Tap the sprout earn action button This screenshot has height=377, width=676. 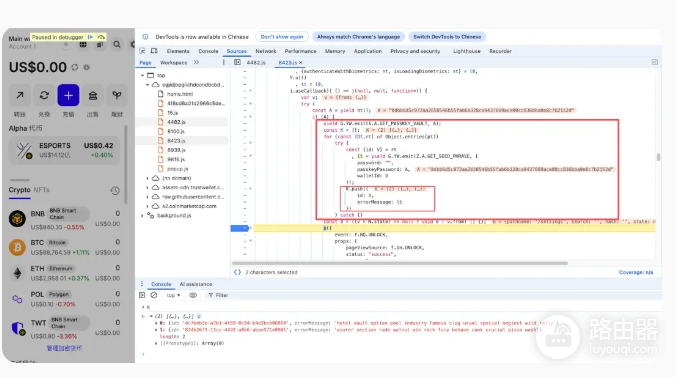[116, 95]
